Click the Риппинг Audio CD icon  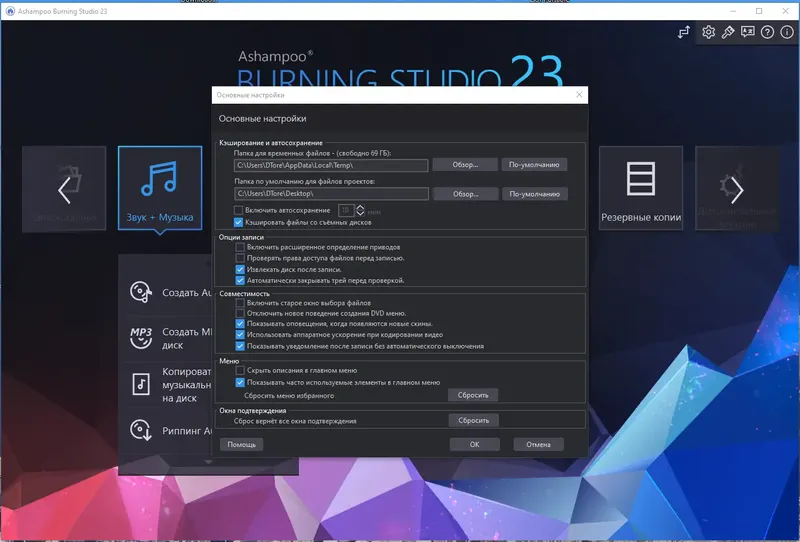point(141,430)
